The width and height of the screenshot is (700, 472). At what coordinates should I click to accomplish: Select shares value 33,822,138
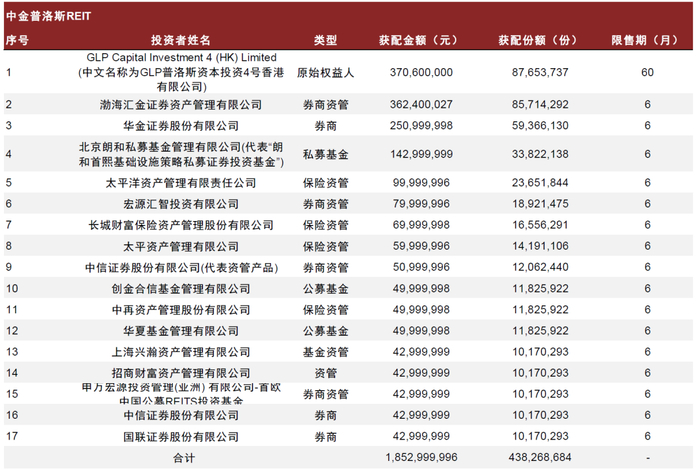540,154
